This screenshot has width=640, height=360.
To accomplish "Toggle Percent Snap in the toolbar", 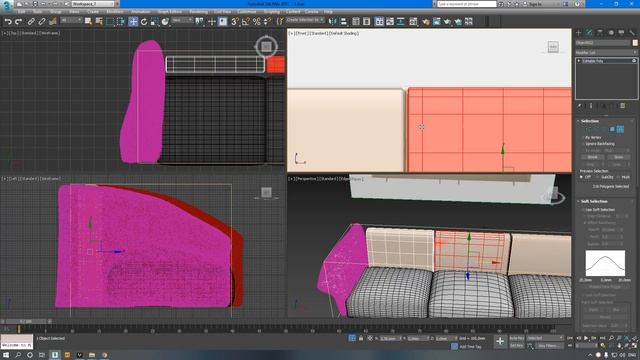I will 256,22.
